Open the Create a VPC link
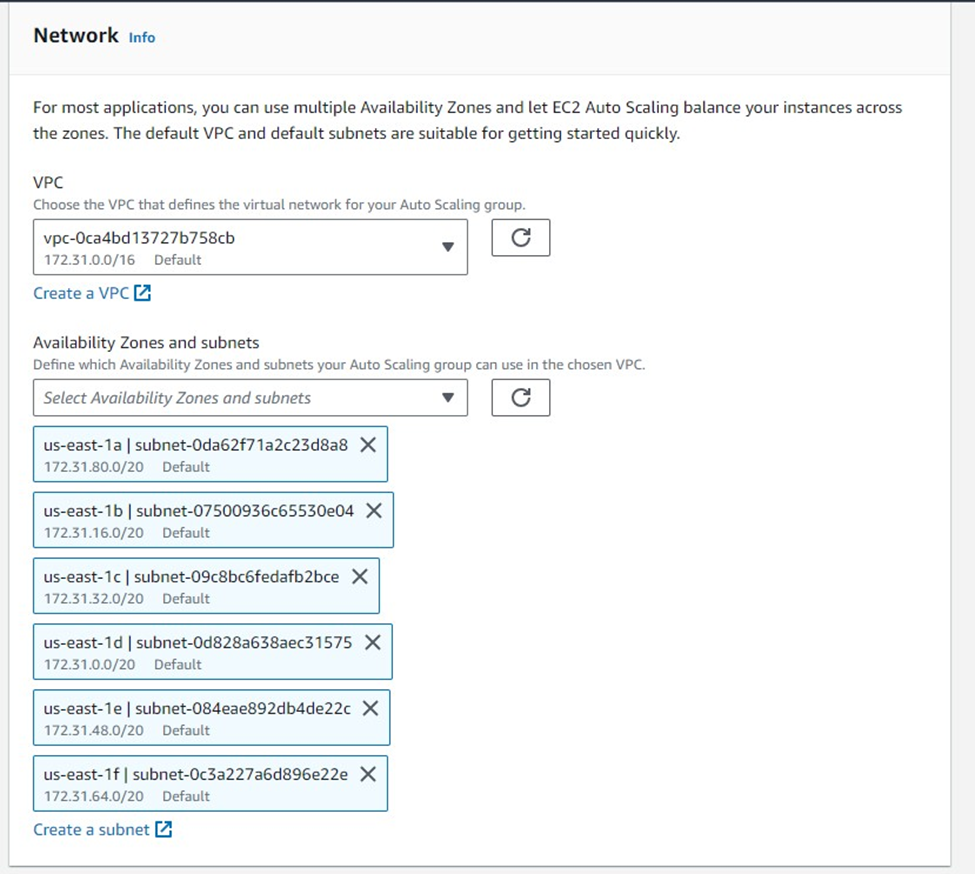 [81, 293]
